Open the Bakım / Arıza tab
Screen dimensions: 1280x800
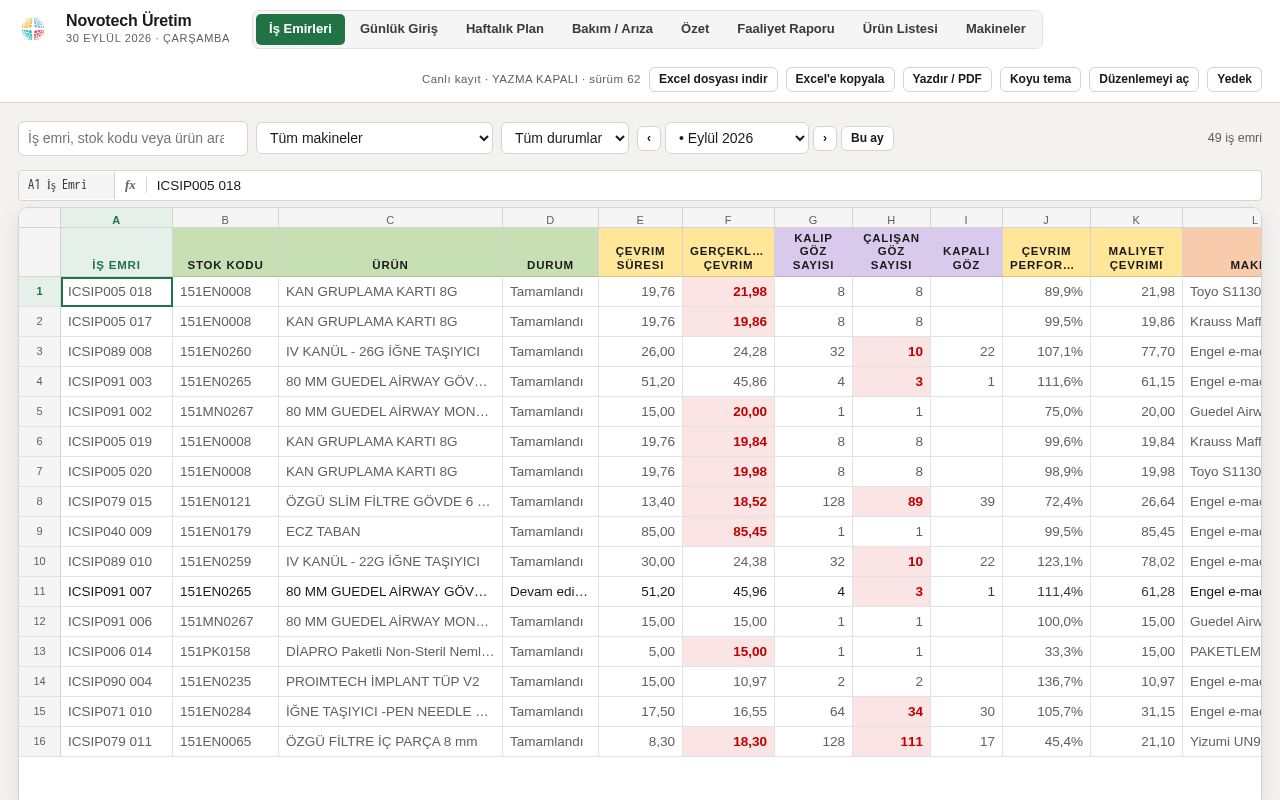tap(612, 29)
